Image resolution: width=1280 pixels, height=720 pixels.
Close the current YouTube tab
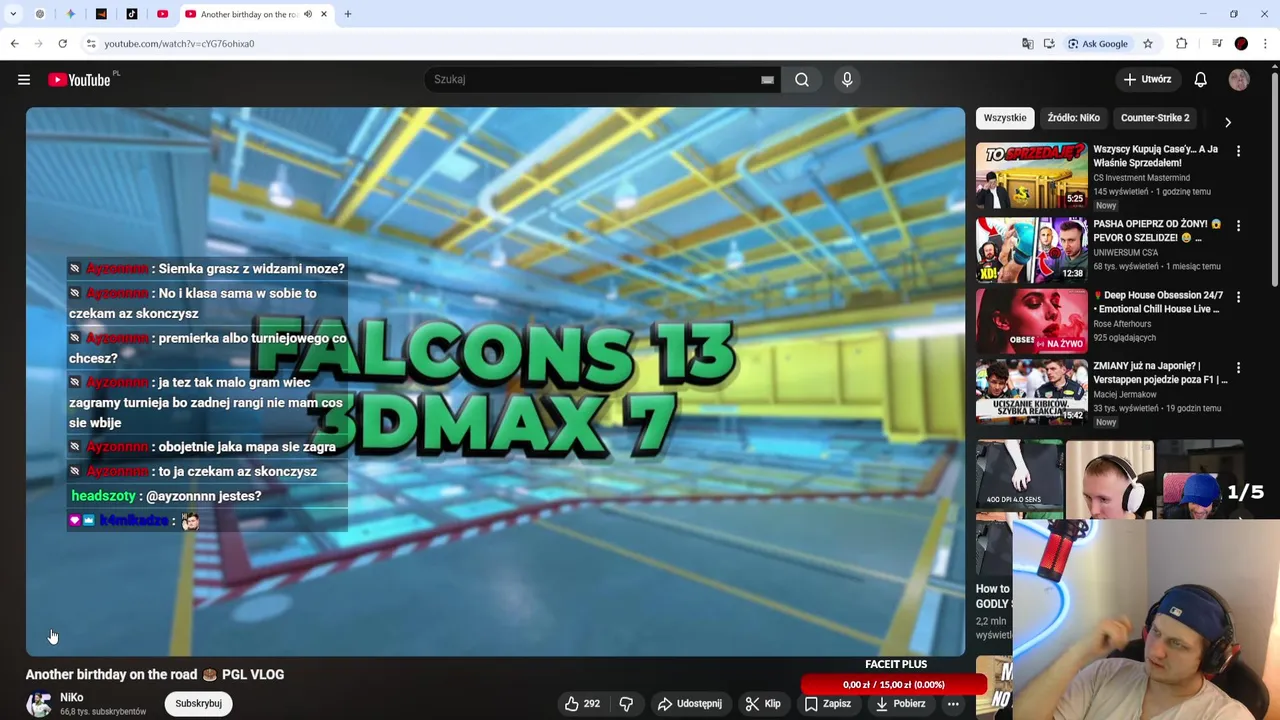[x=324, y=14]
